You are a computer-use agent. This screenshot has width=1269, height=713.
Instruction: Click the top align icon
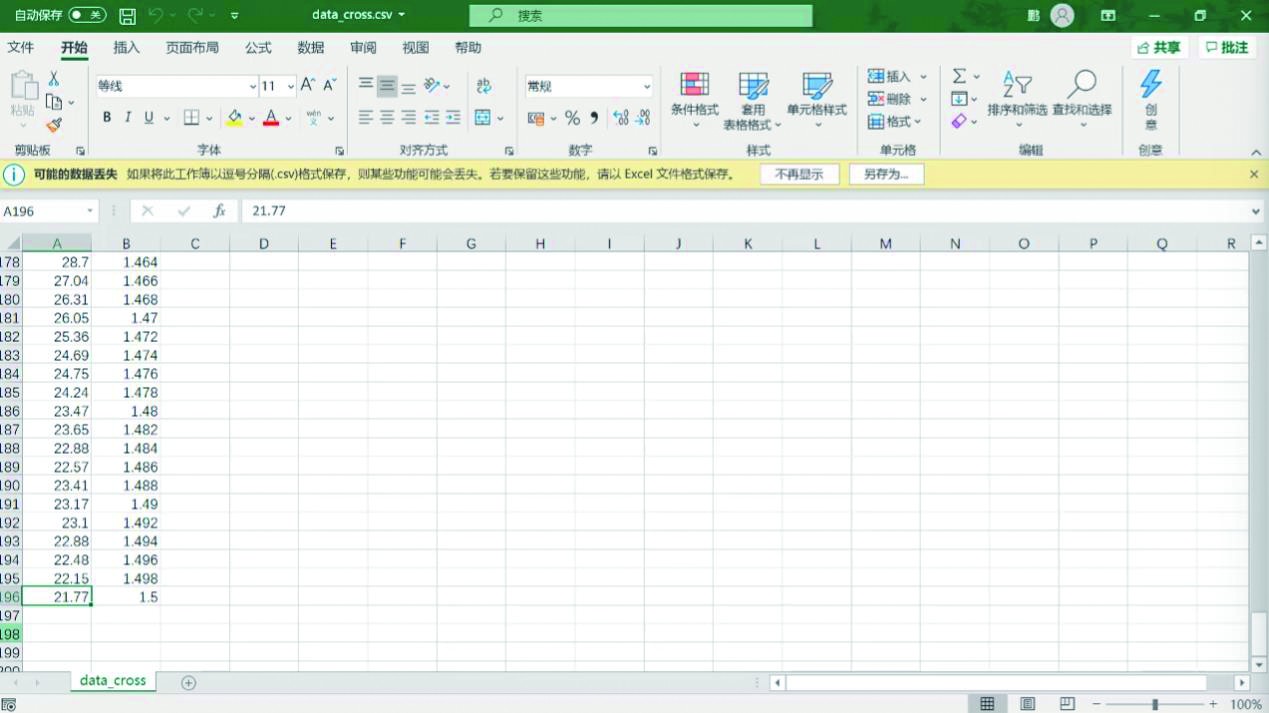coord(366,86)
